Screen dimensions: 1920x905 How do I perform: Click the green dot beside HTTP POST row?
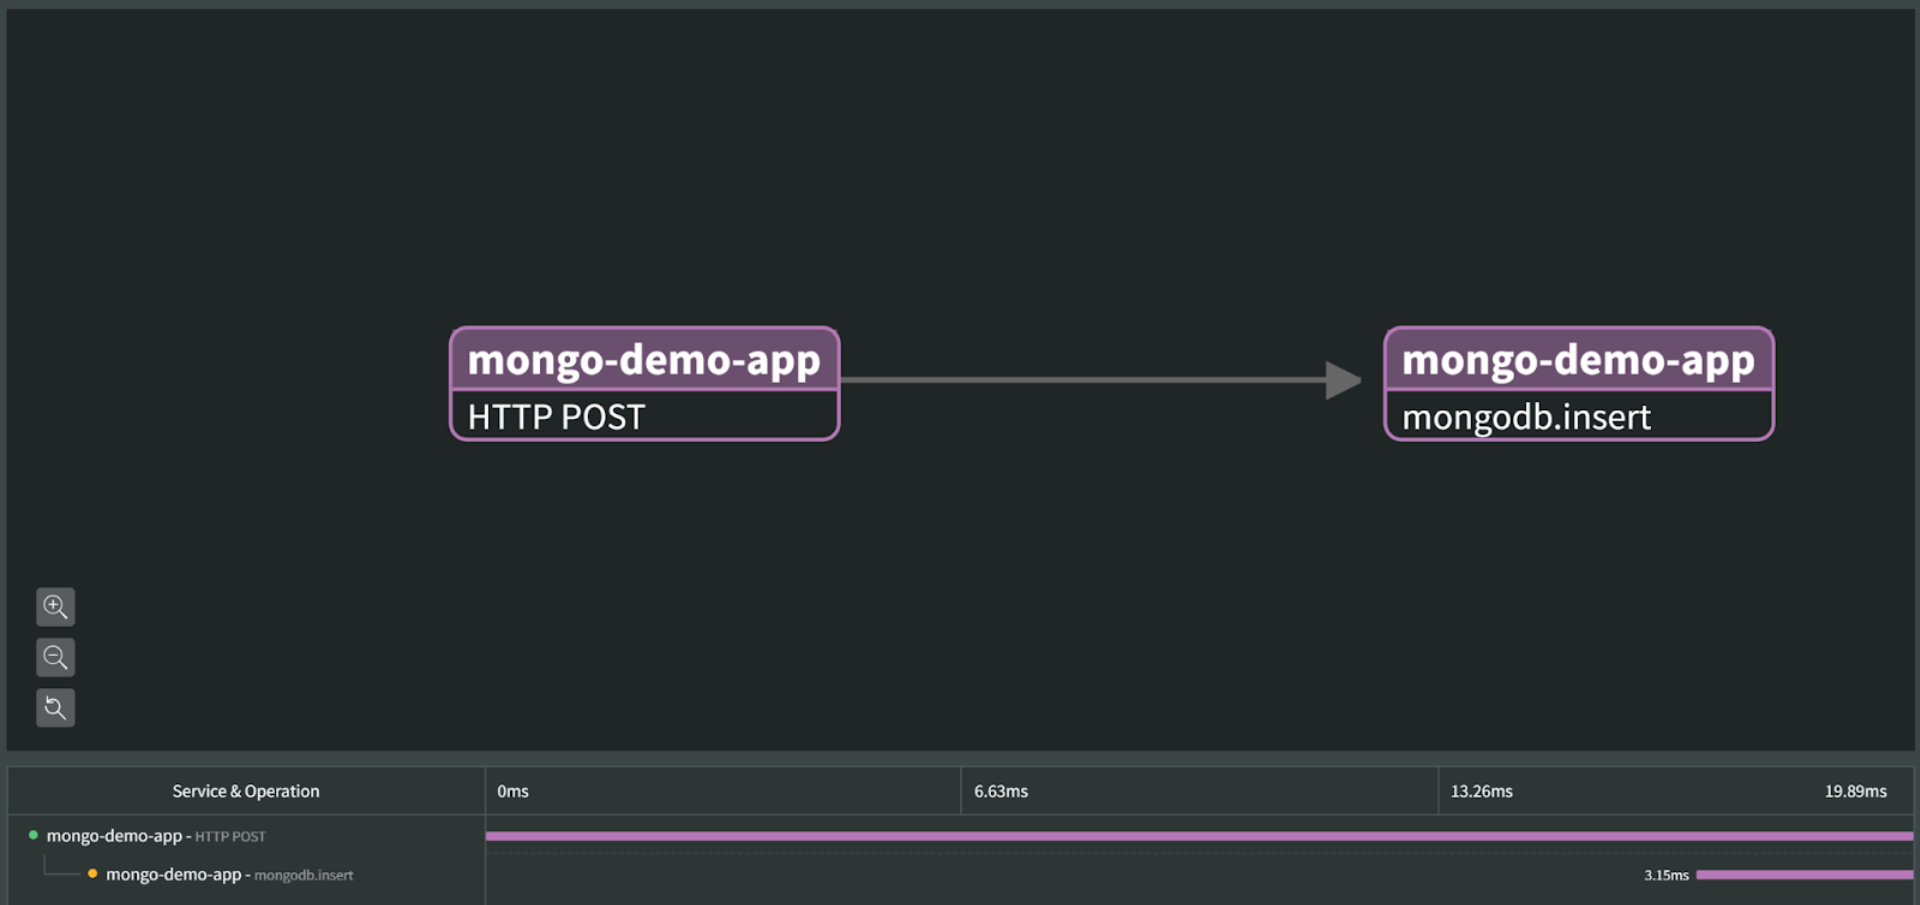(33, 835)
